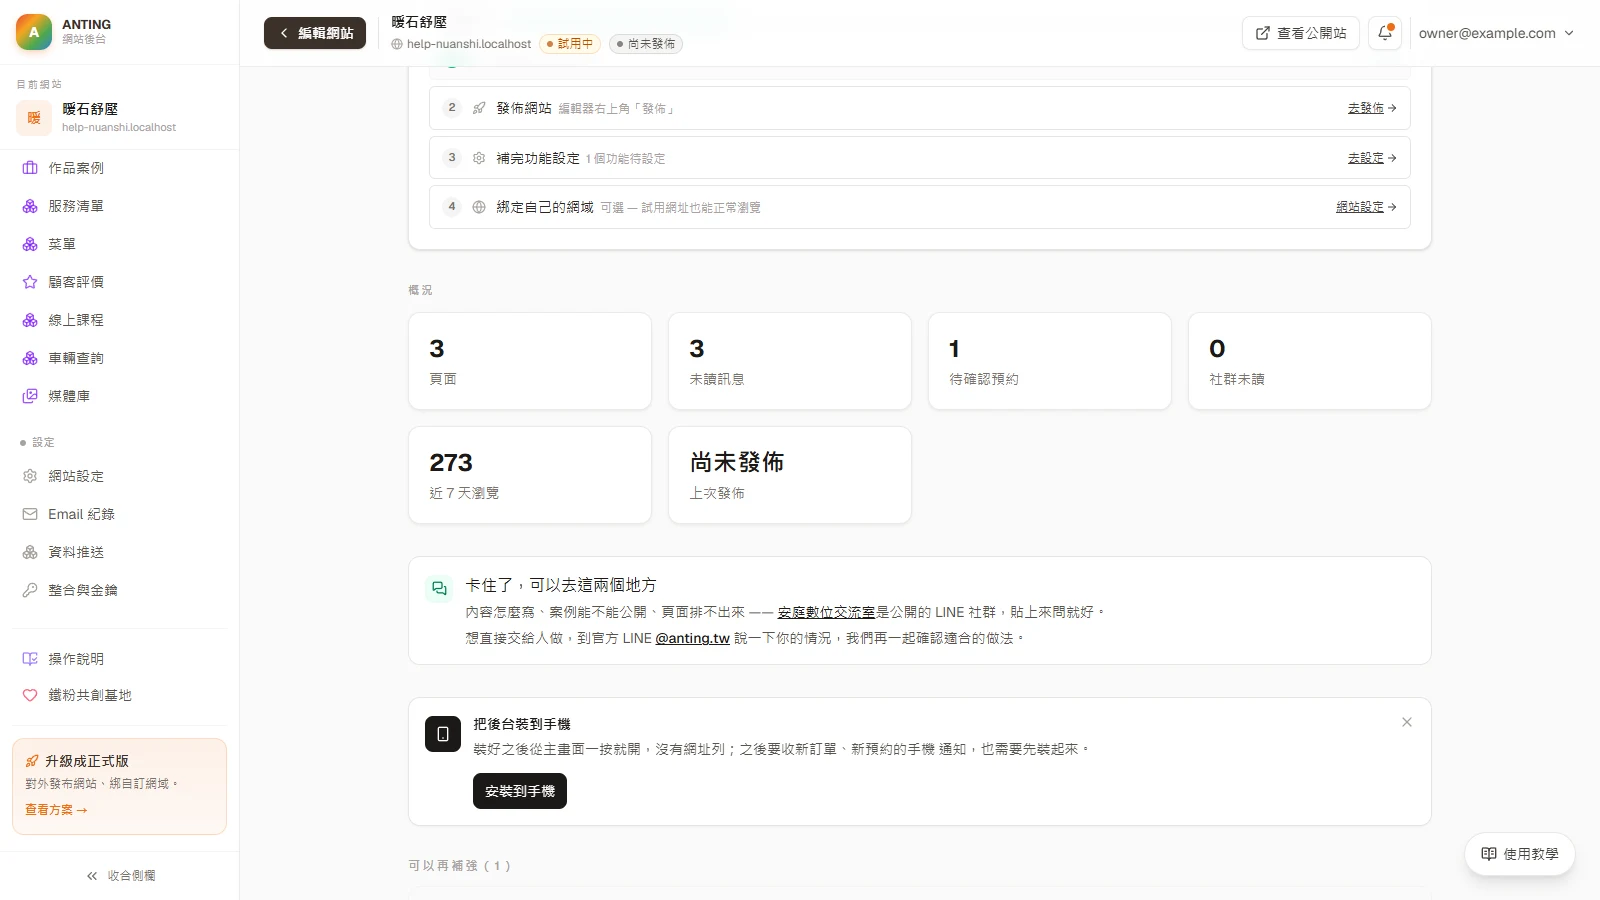The width and height of the screenshot is (1600, 900).
Task: Click the rocket icon in 發佈網站 row
Action: [x=479, y=108]
